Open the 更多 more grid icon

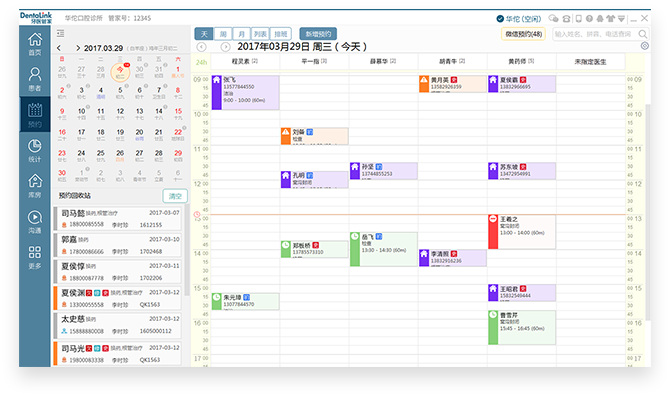point(35,257)
